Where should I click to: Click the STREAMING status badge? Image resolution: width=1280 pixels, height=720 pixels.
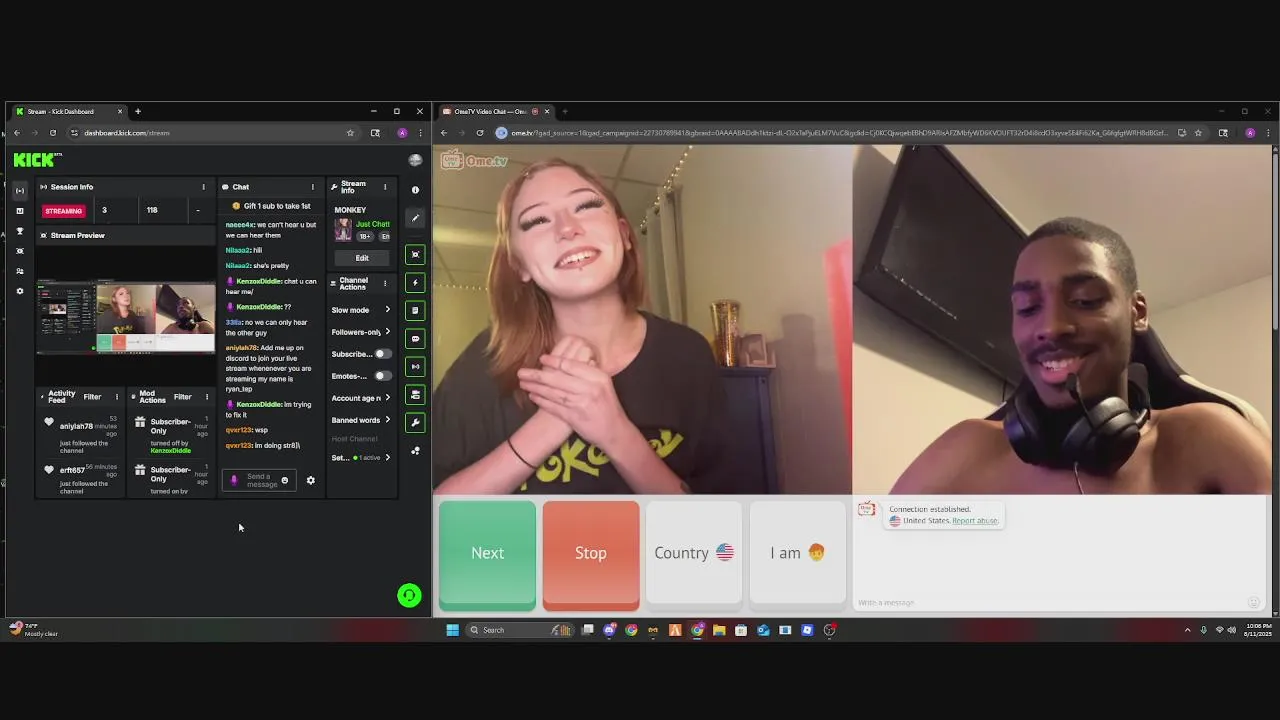63,211
